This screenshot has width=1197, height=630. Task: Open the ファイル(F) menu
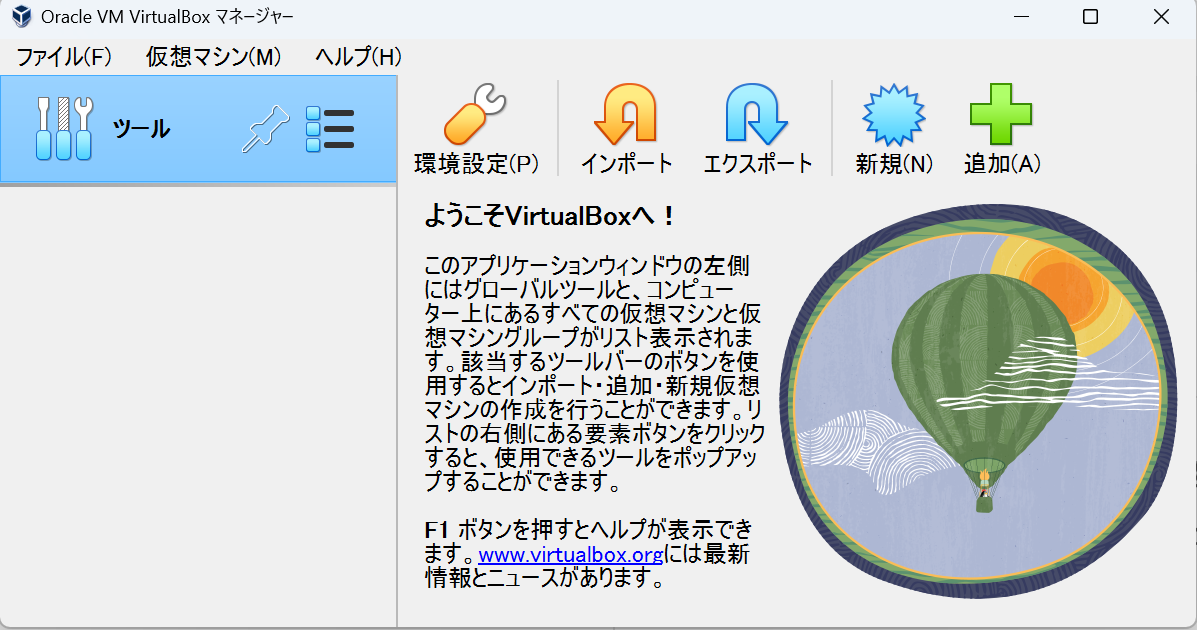point(64,57)
